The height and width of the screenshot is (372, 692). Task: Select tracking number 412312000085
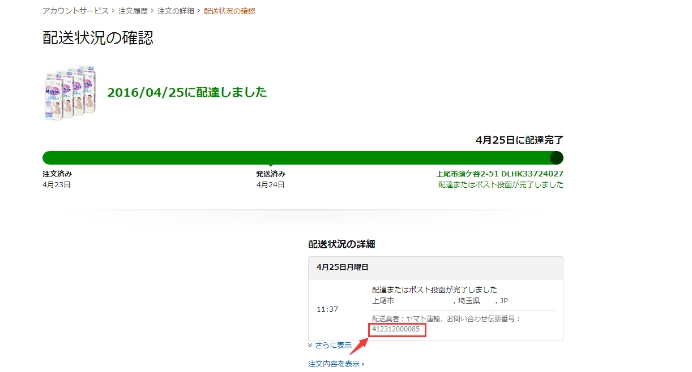pyautogui.click(x=396, y=329)
